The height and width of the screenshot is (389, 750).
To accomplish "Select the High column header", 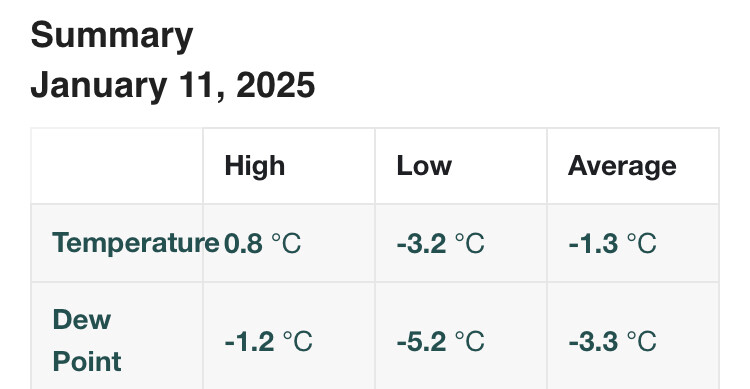I will 254,167.
